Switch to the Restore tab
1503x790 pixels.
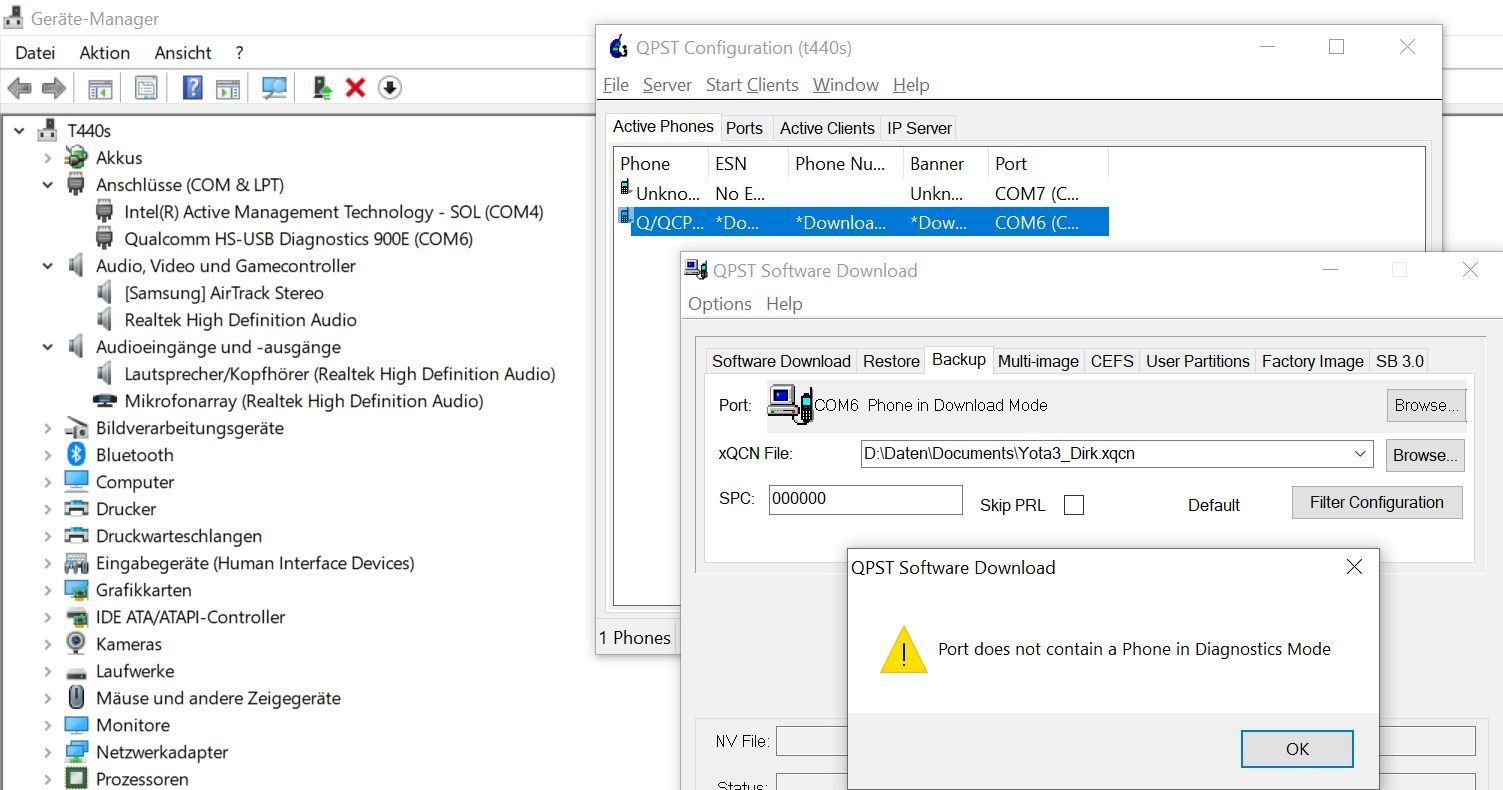[x=891, y=361]
